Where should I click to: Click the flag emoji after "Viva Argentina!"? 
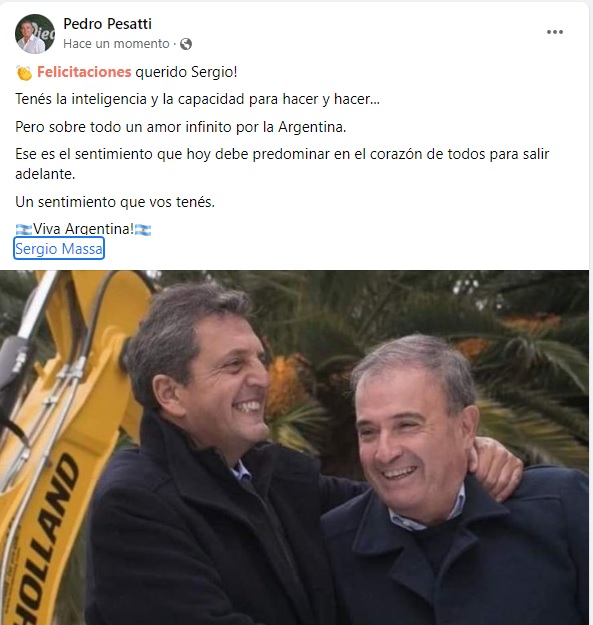click(x=143, y=230)
